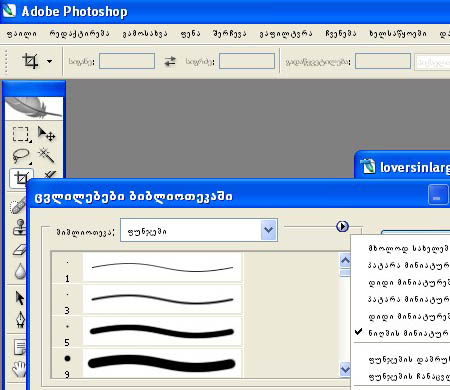Select the Magic Wand tool
Screen dimensions: 450x390
(46, 155)
